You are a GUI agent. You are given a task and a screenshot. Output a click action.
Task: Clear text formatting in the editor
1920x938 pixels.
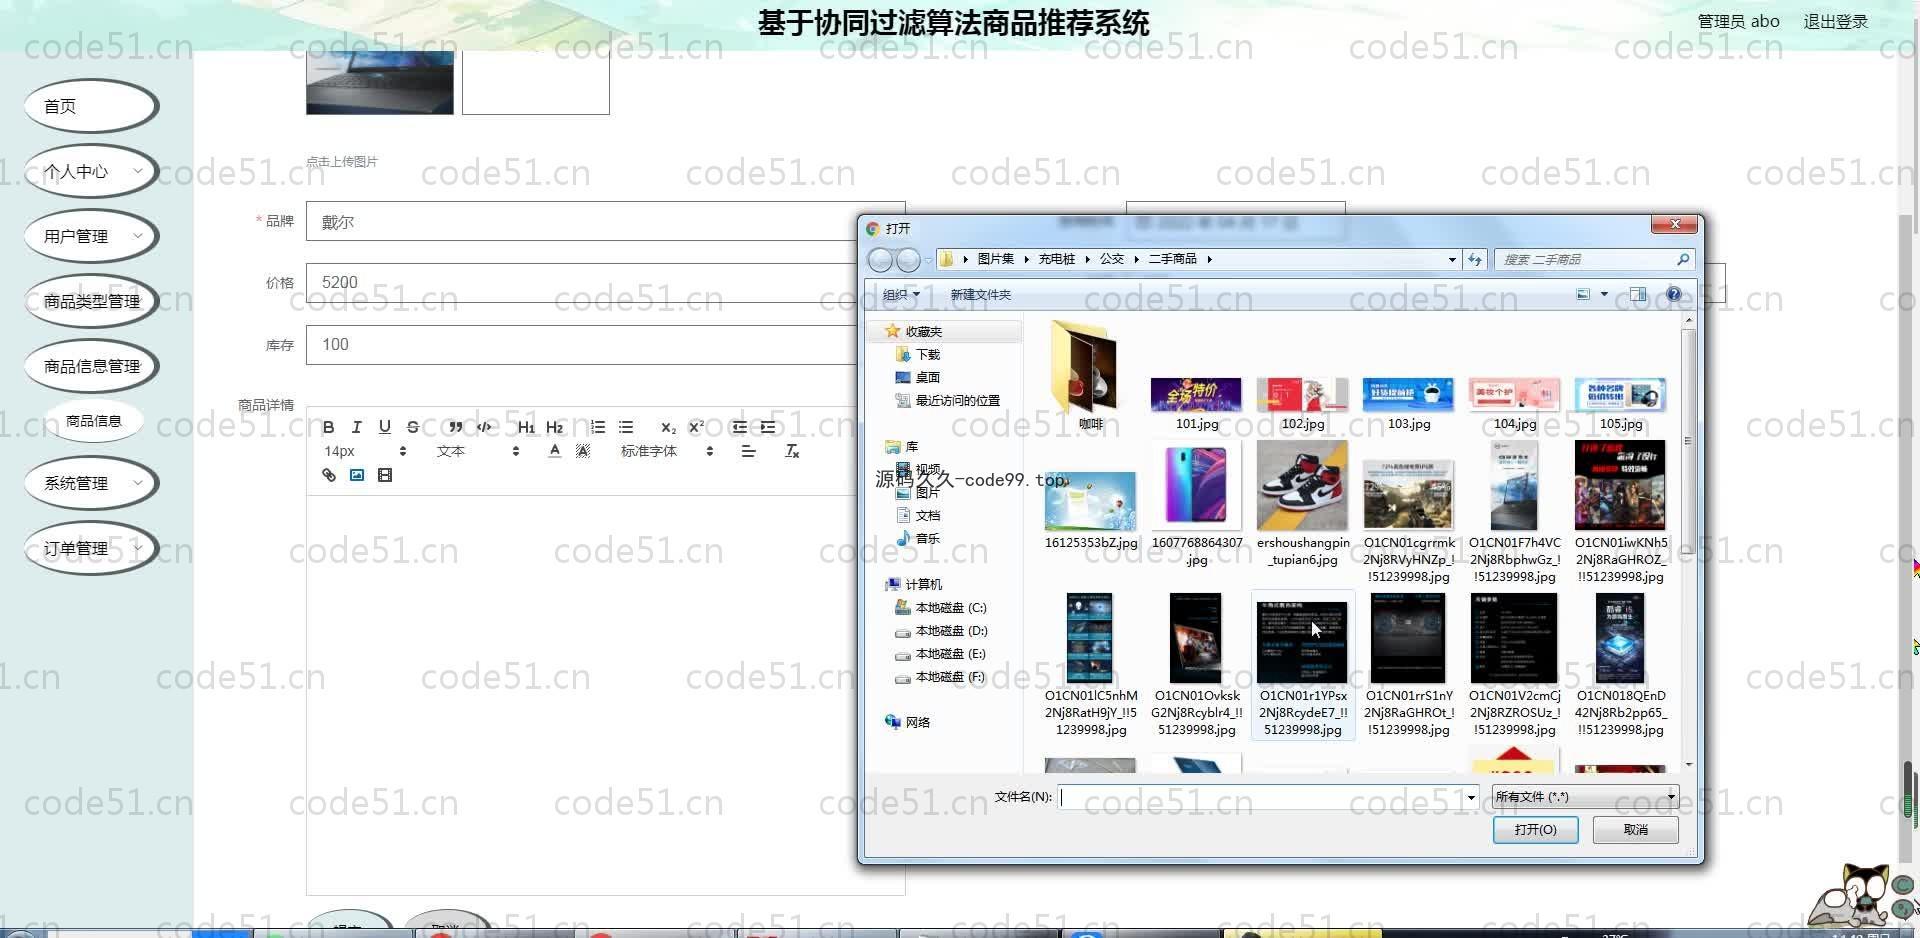tap(792, 451)
